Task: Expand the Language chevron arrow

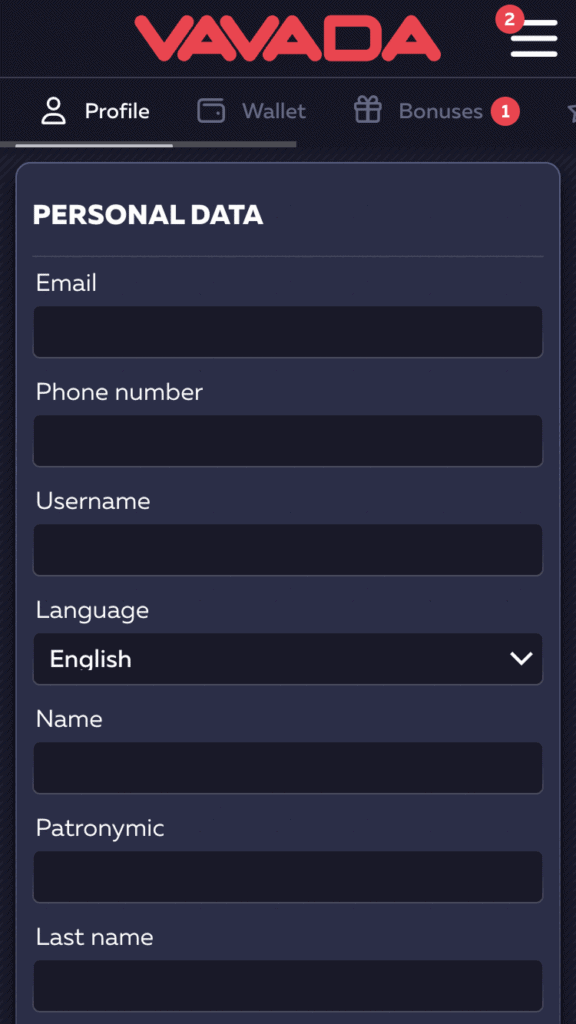Action: pyautogui.click(x=521, y=659)
